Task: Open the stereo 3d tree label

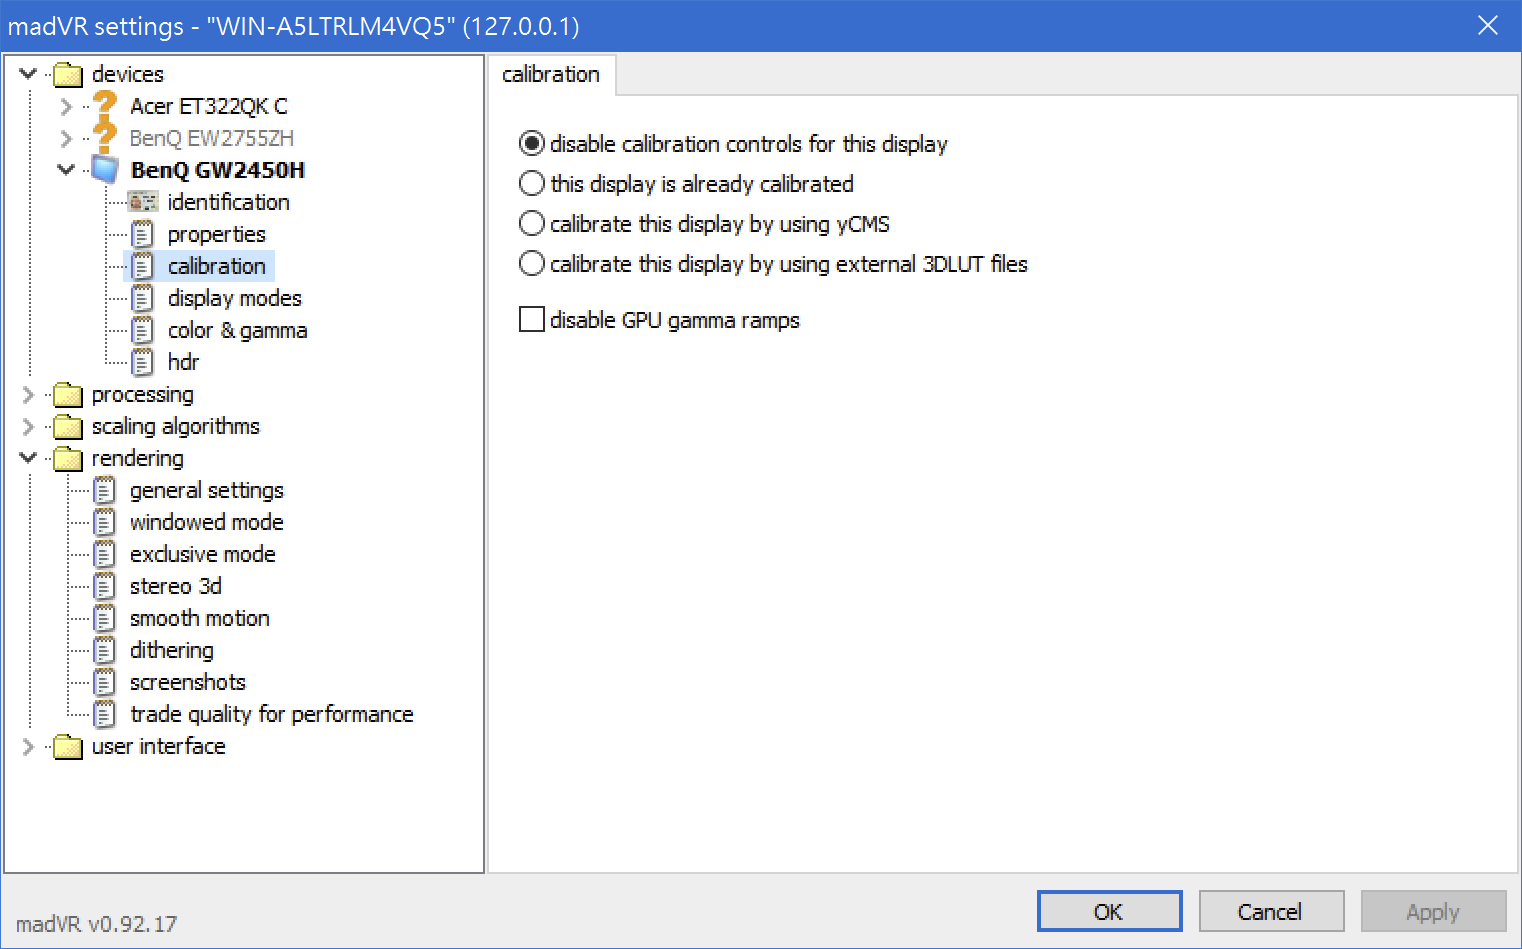Action: [176, 586]
